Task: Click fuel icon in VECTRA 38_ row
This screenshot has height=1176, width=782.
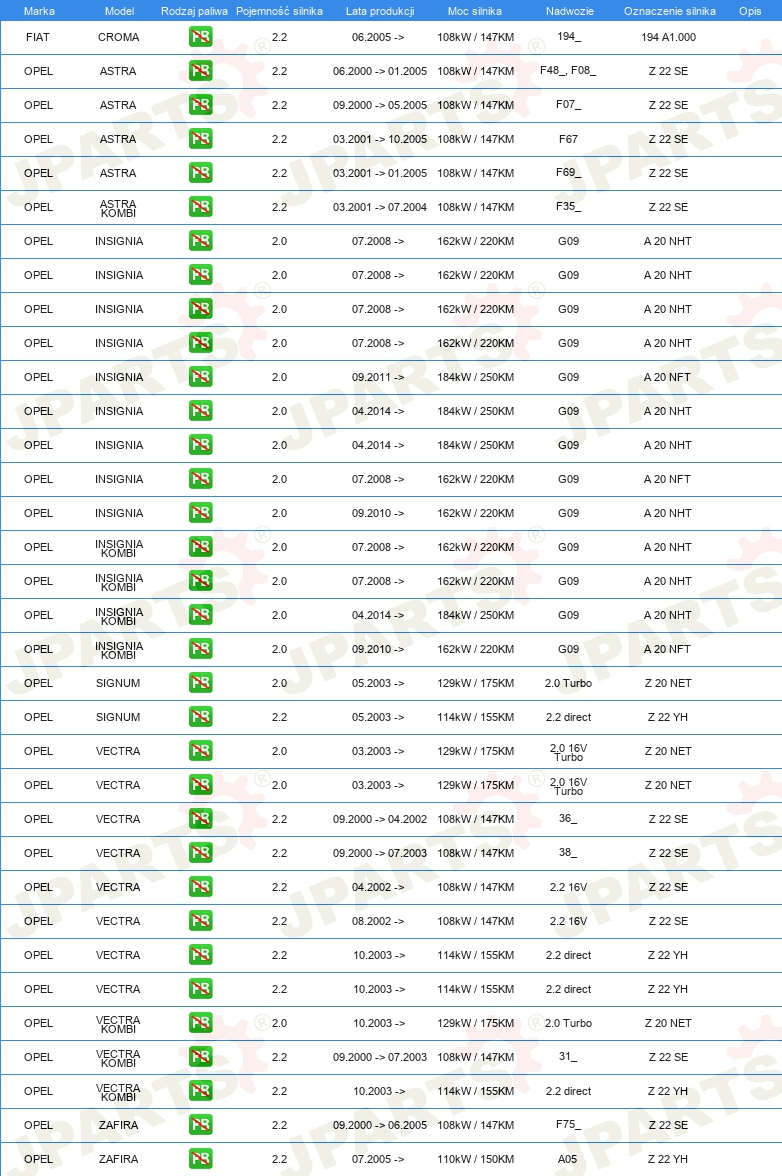Action: coord(200,853)
